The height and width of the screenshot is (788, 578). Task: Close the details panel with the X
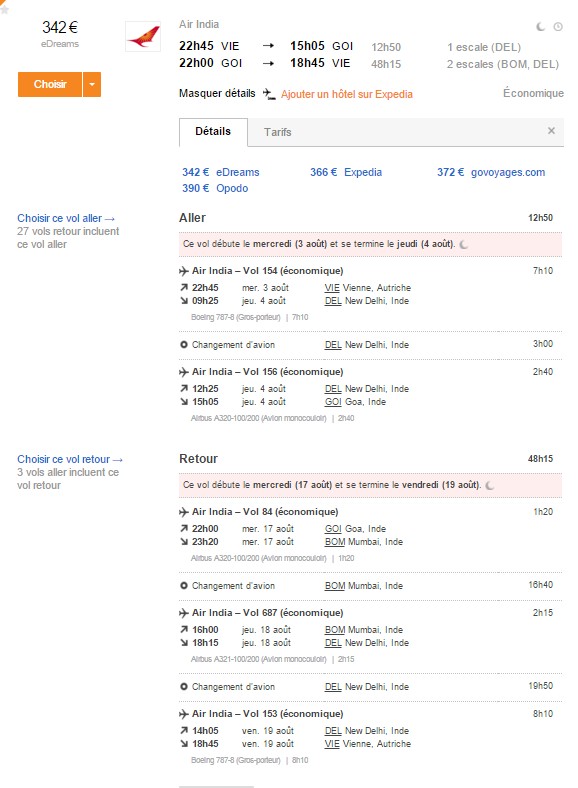point(551,131)
